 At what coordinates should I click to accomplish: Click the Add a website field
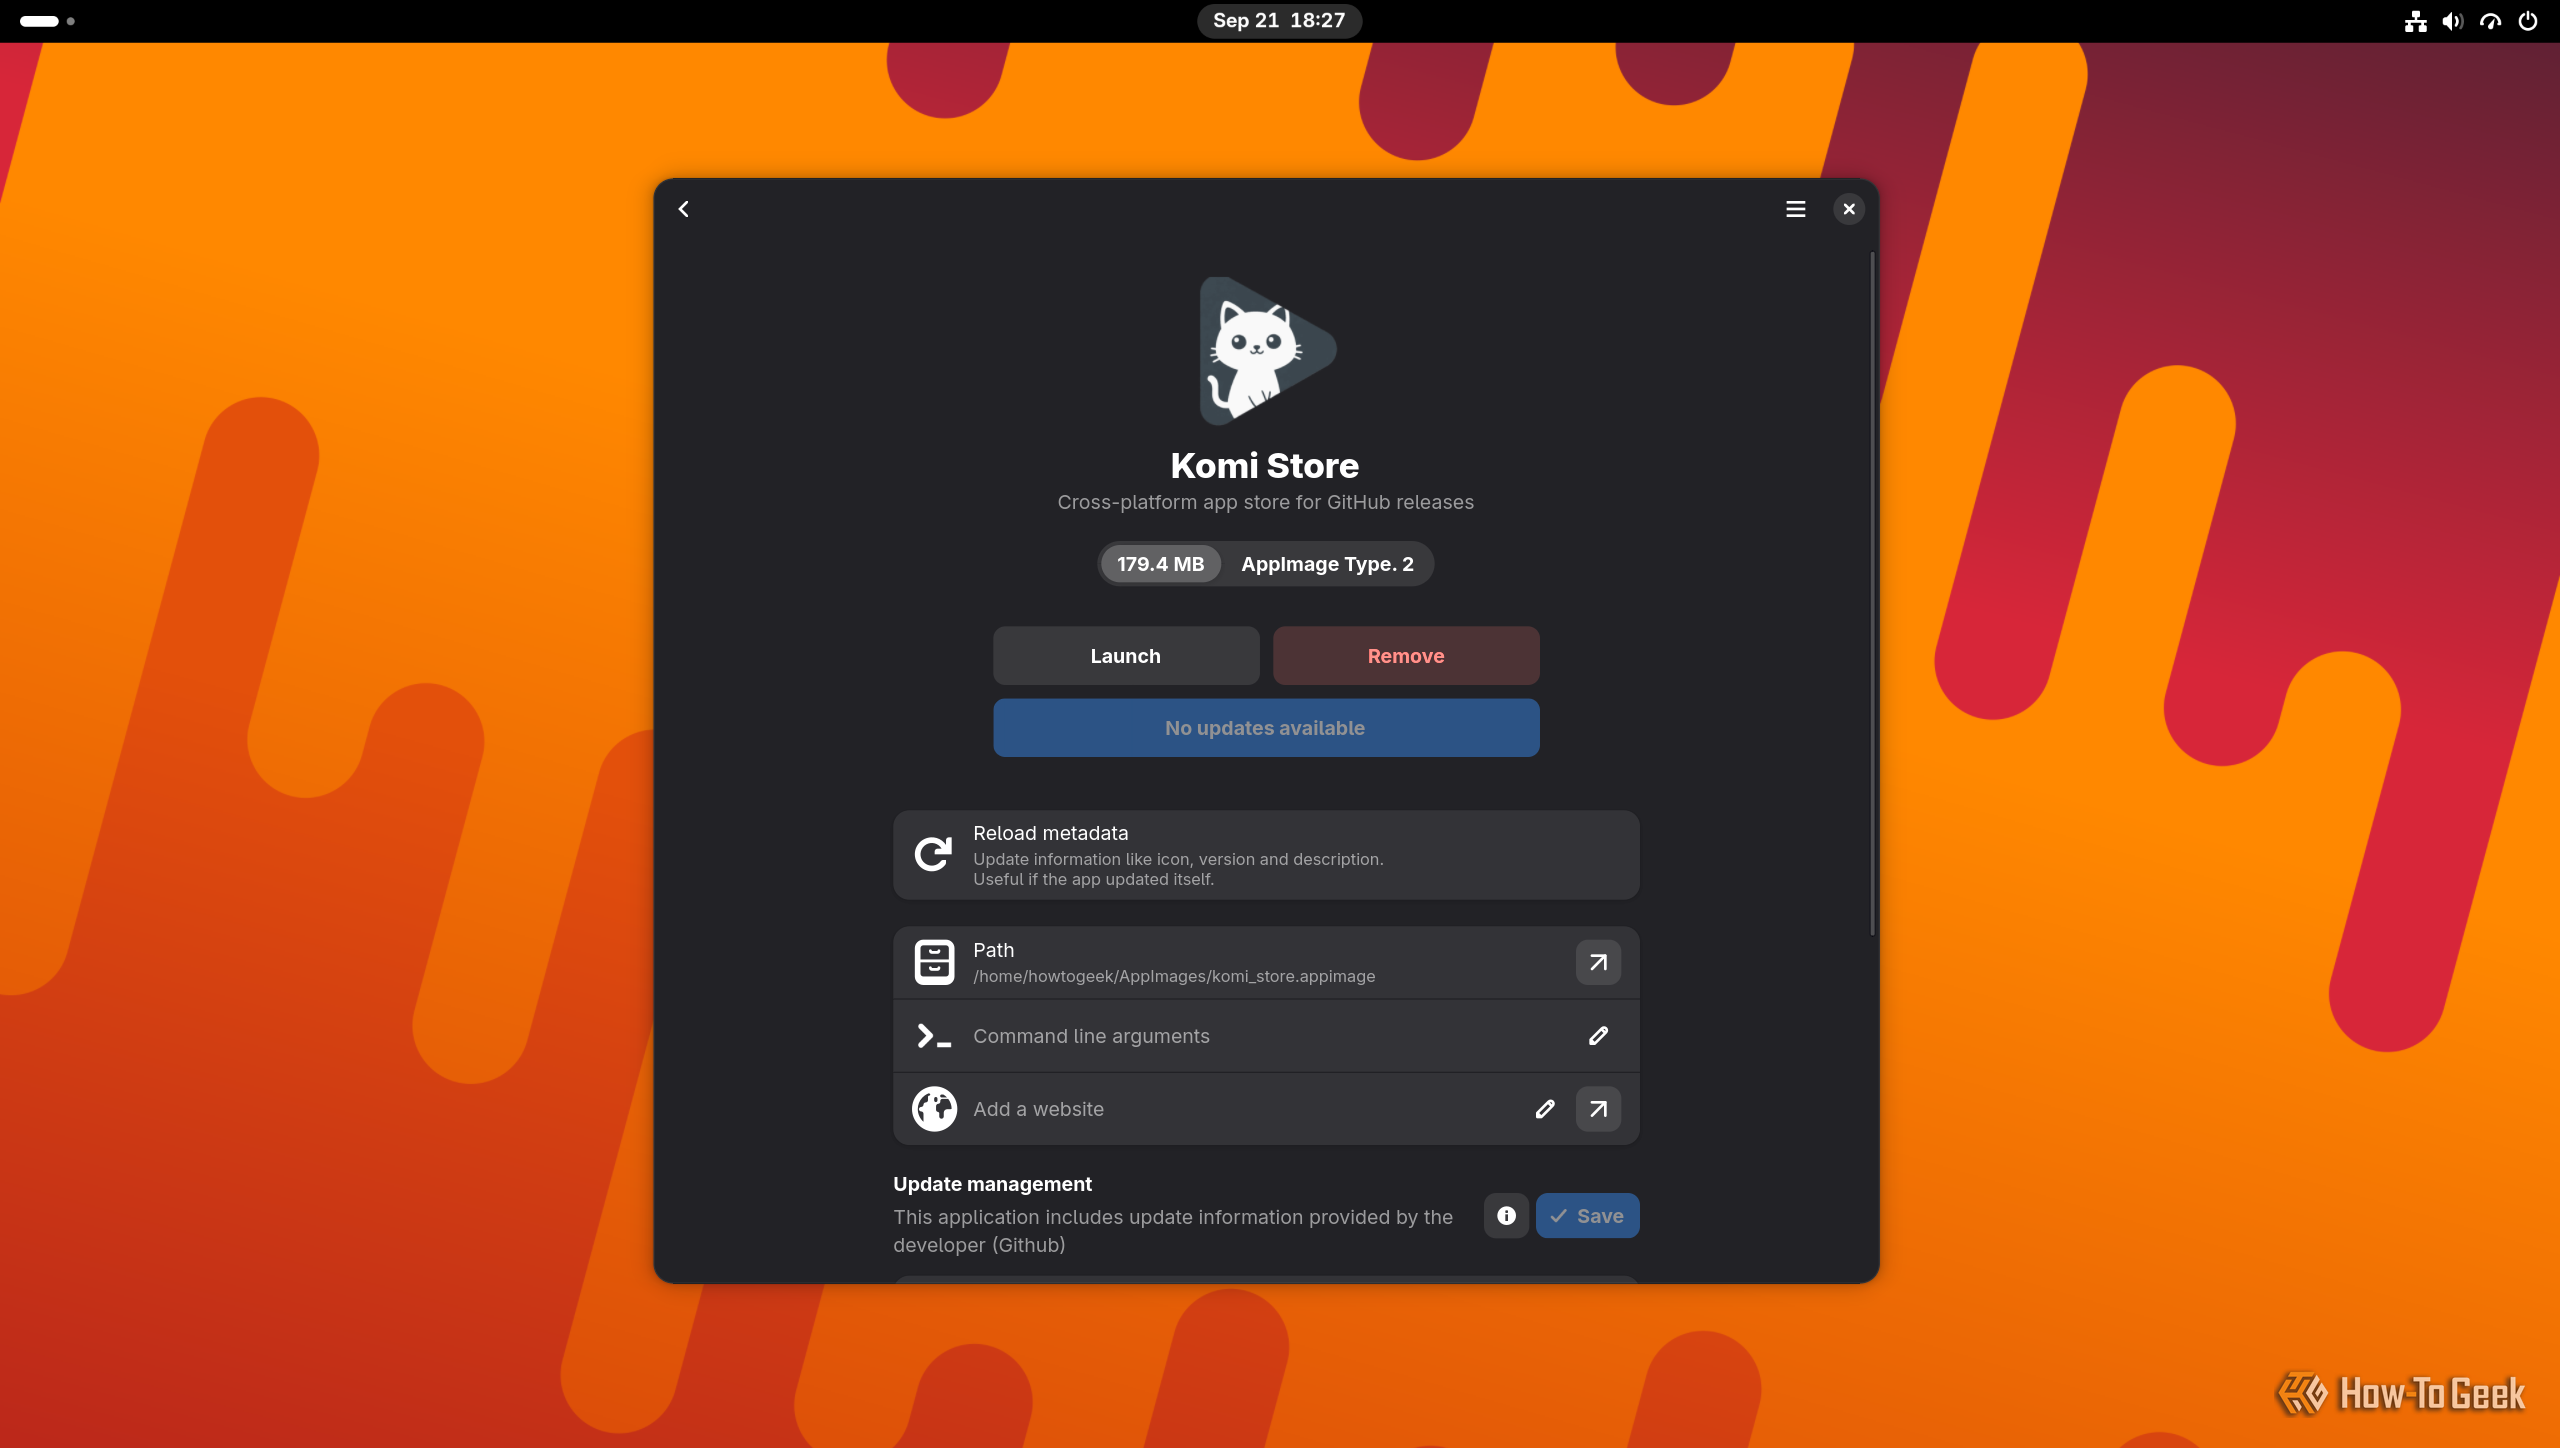1266,1109
